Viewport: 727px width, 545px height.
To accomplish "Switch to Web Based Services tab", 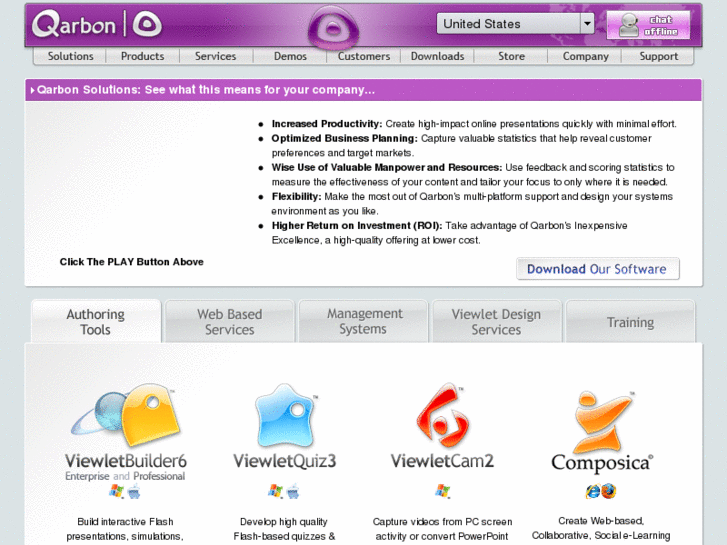I will click(x=230, y=321).
